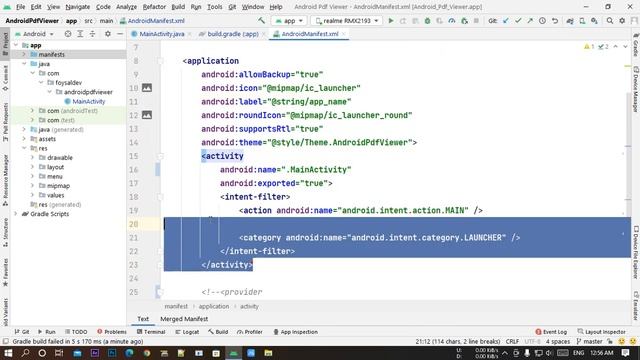Open App Inspection tool window
This screenshot has height=360, width=640.
click(x=295, y=332)
